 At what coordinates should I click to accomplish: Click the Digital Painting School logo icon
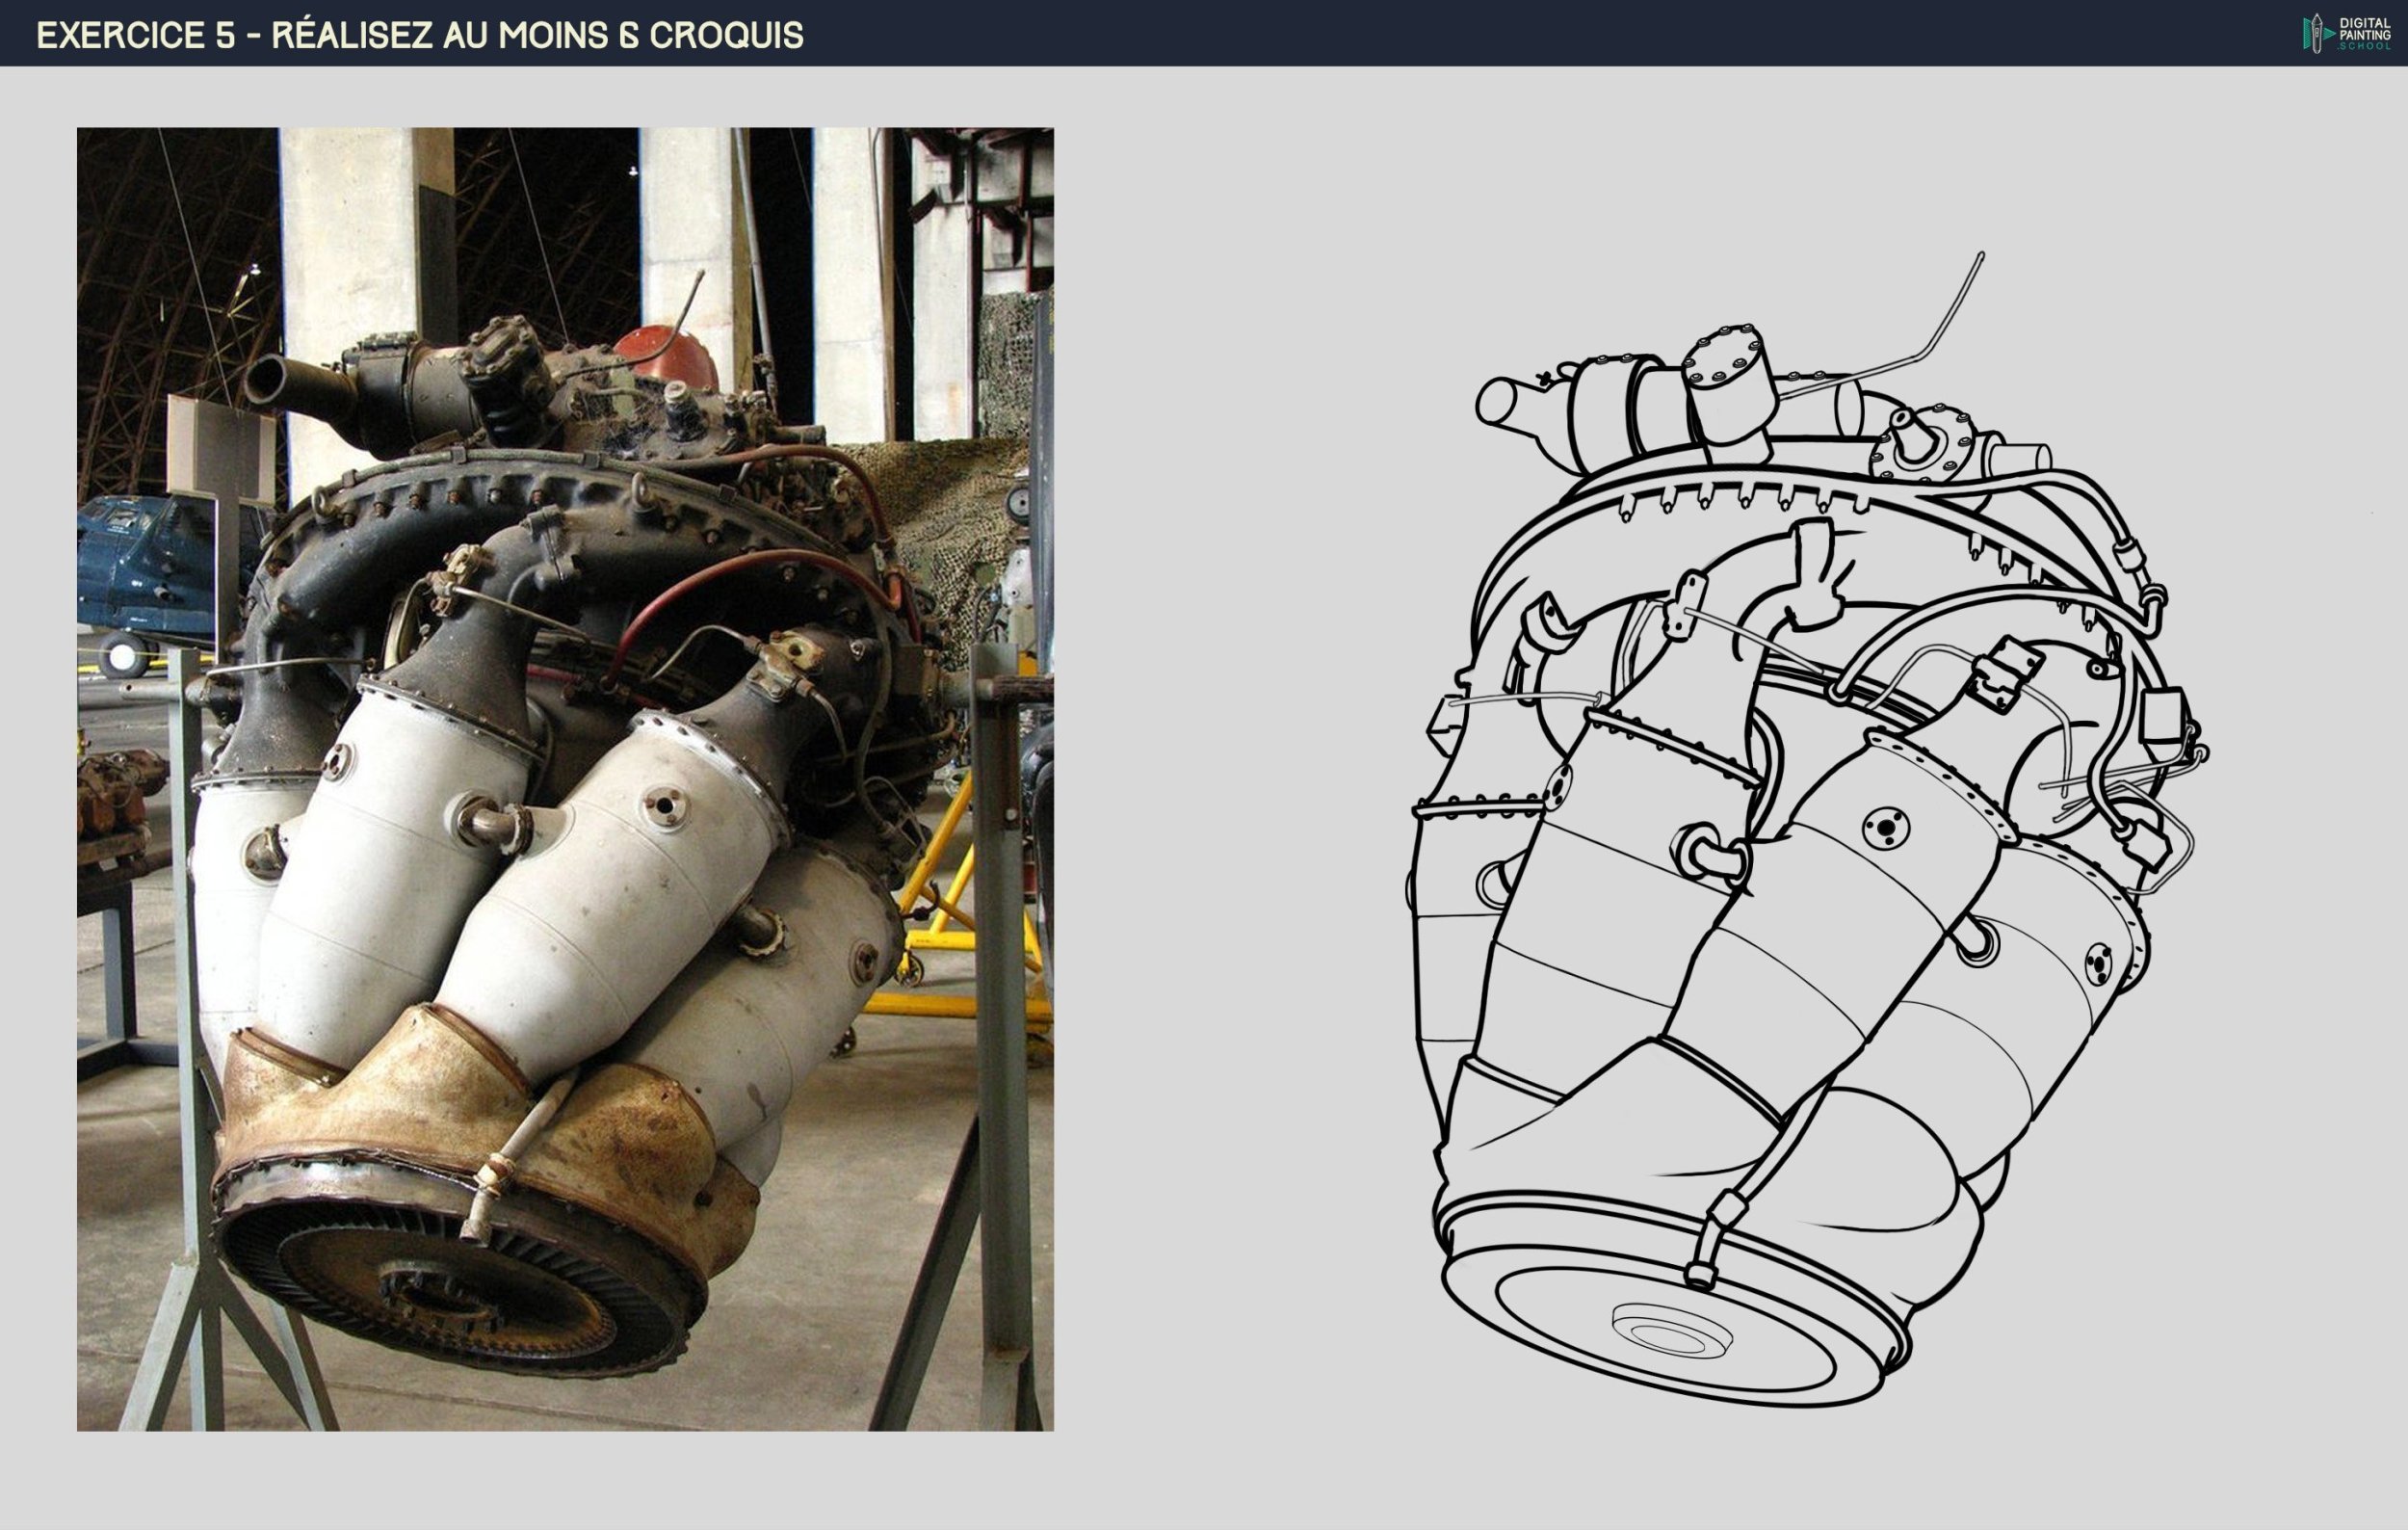click(x=2318, y=33)
